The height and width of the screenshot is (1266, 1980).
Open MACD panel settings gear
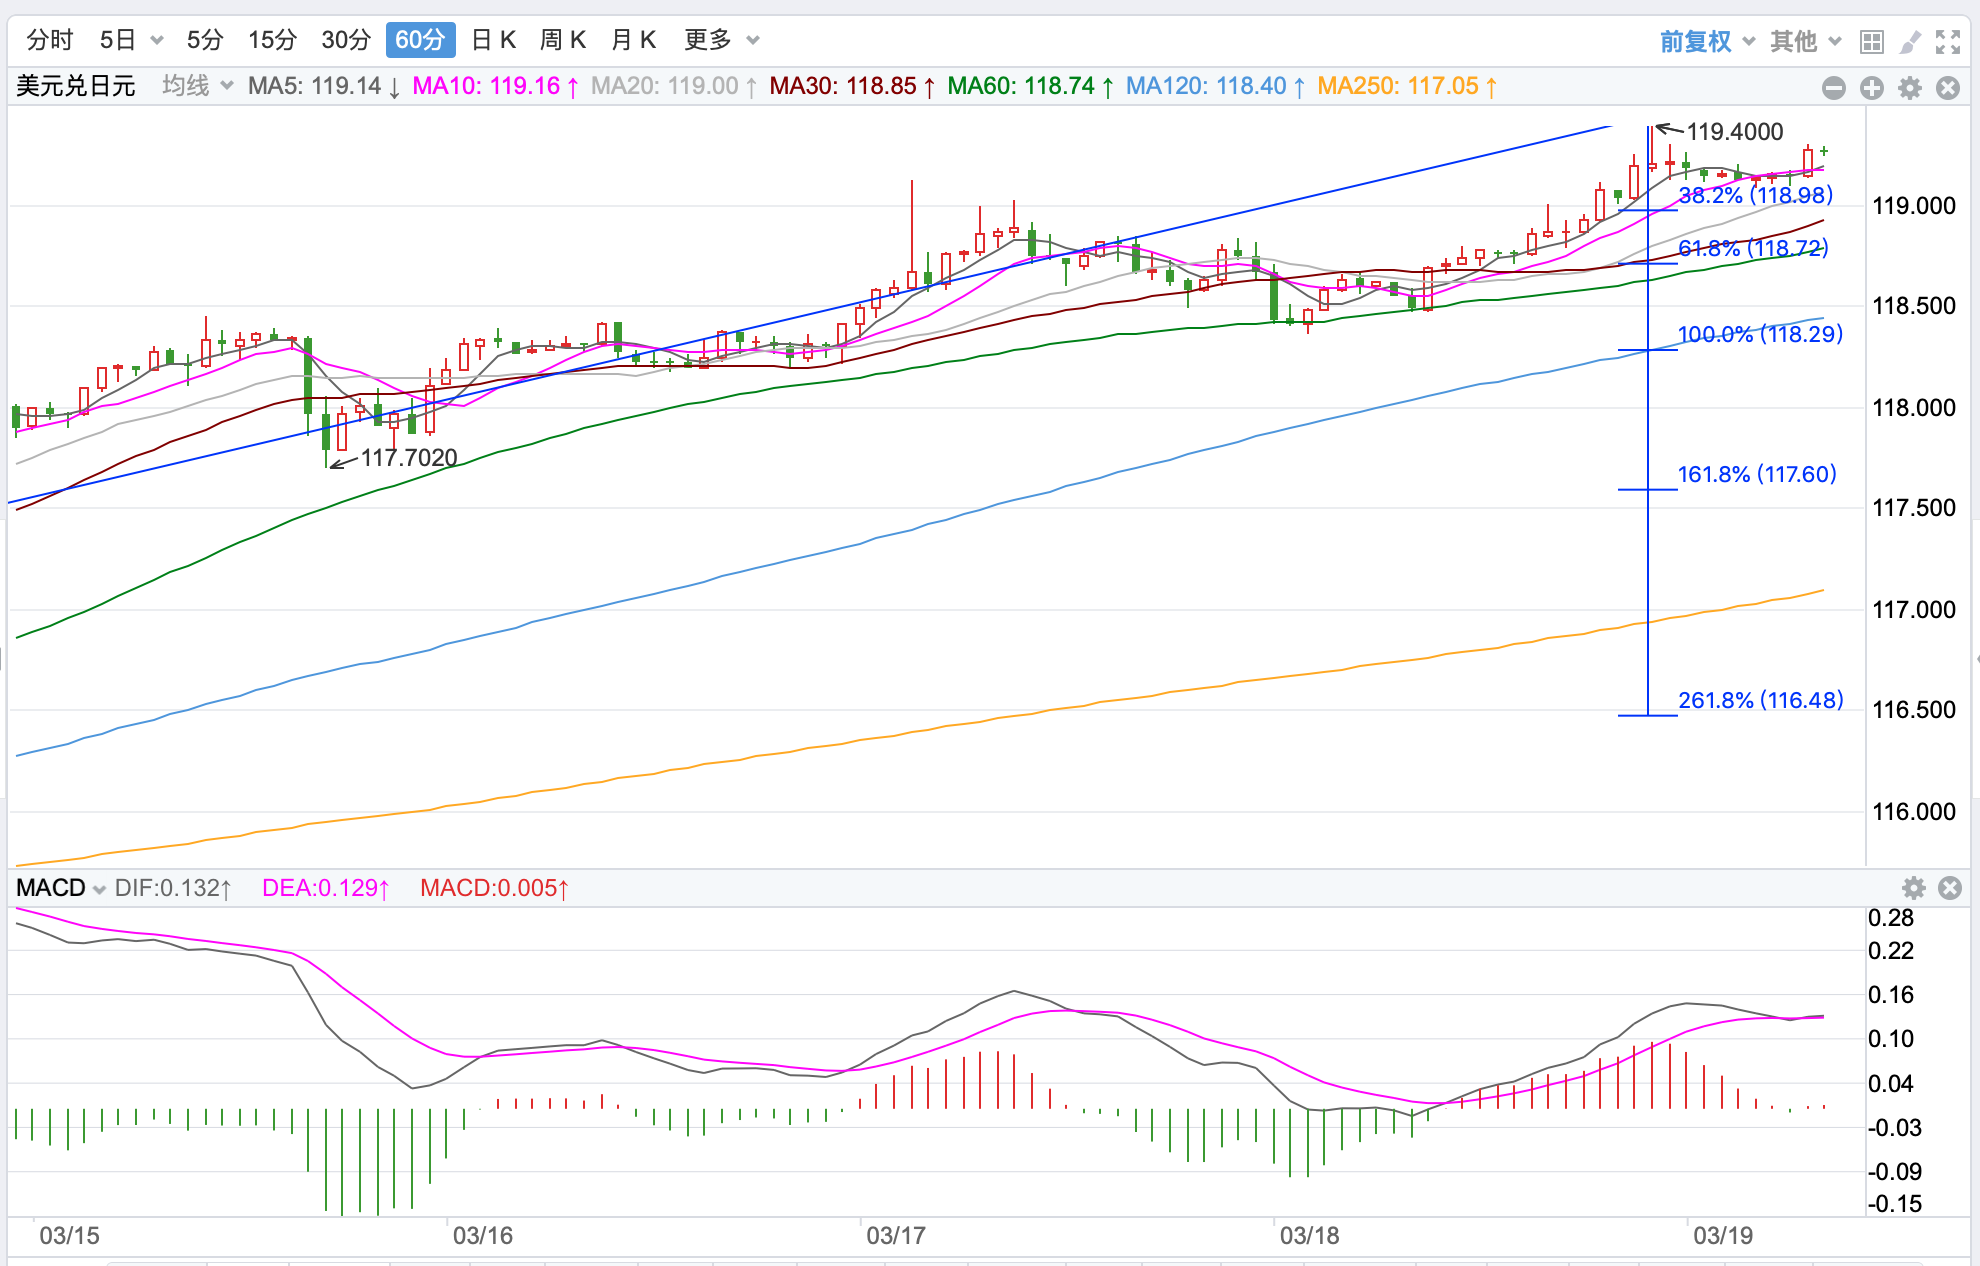[x=1913, y=888]
